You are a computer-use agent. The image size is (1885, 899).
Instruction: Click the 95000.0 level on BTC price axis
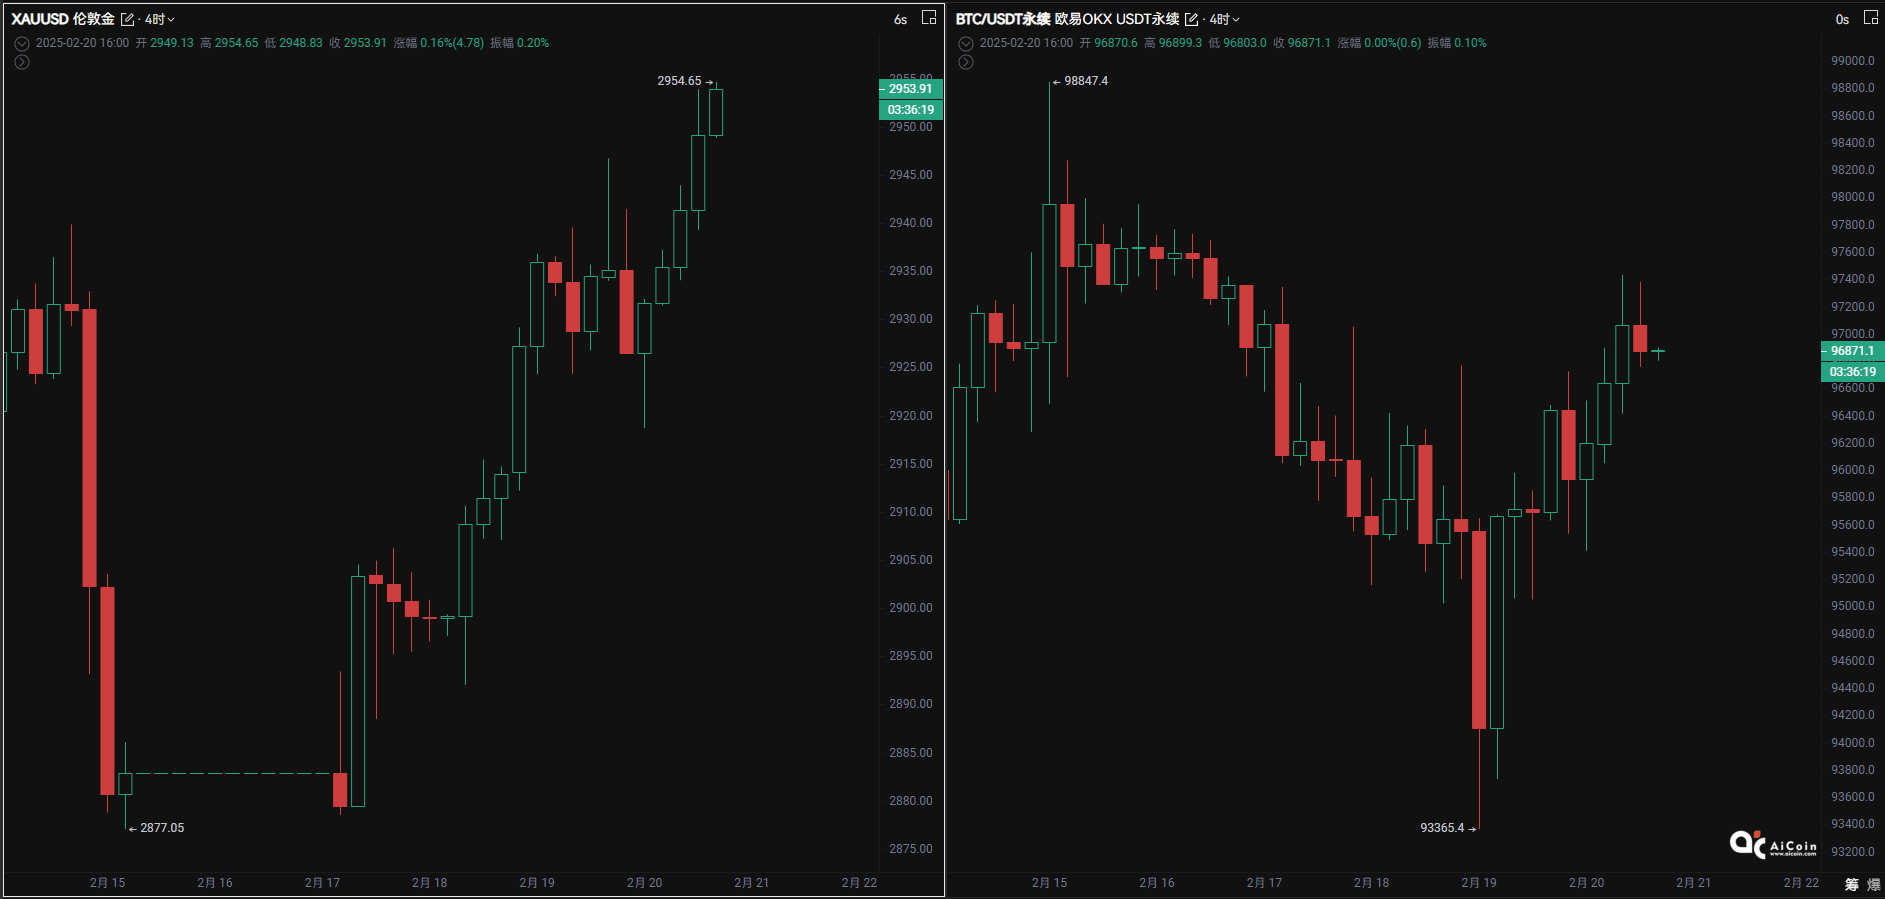(1853, 606)
